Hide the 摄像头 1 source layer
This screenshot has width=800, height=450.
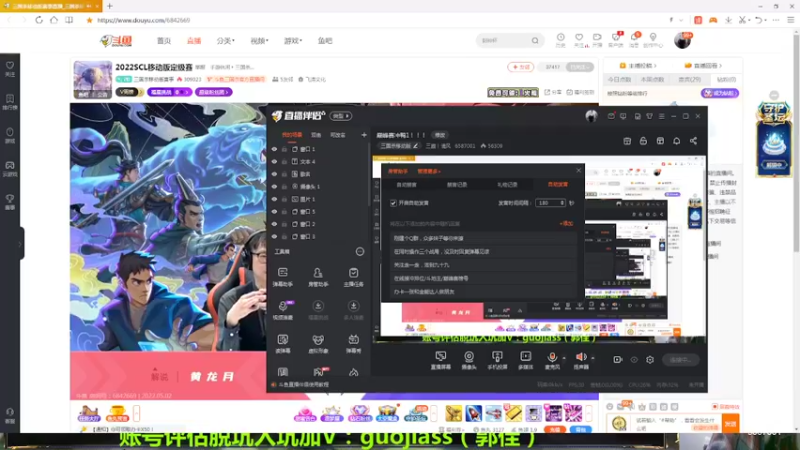pyautogui.click(x=274, y=187)
